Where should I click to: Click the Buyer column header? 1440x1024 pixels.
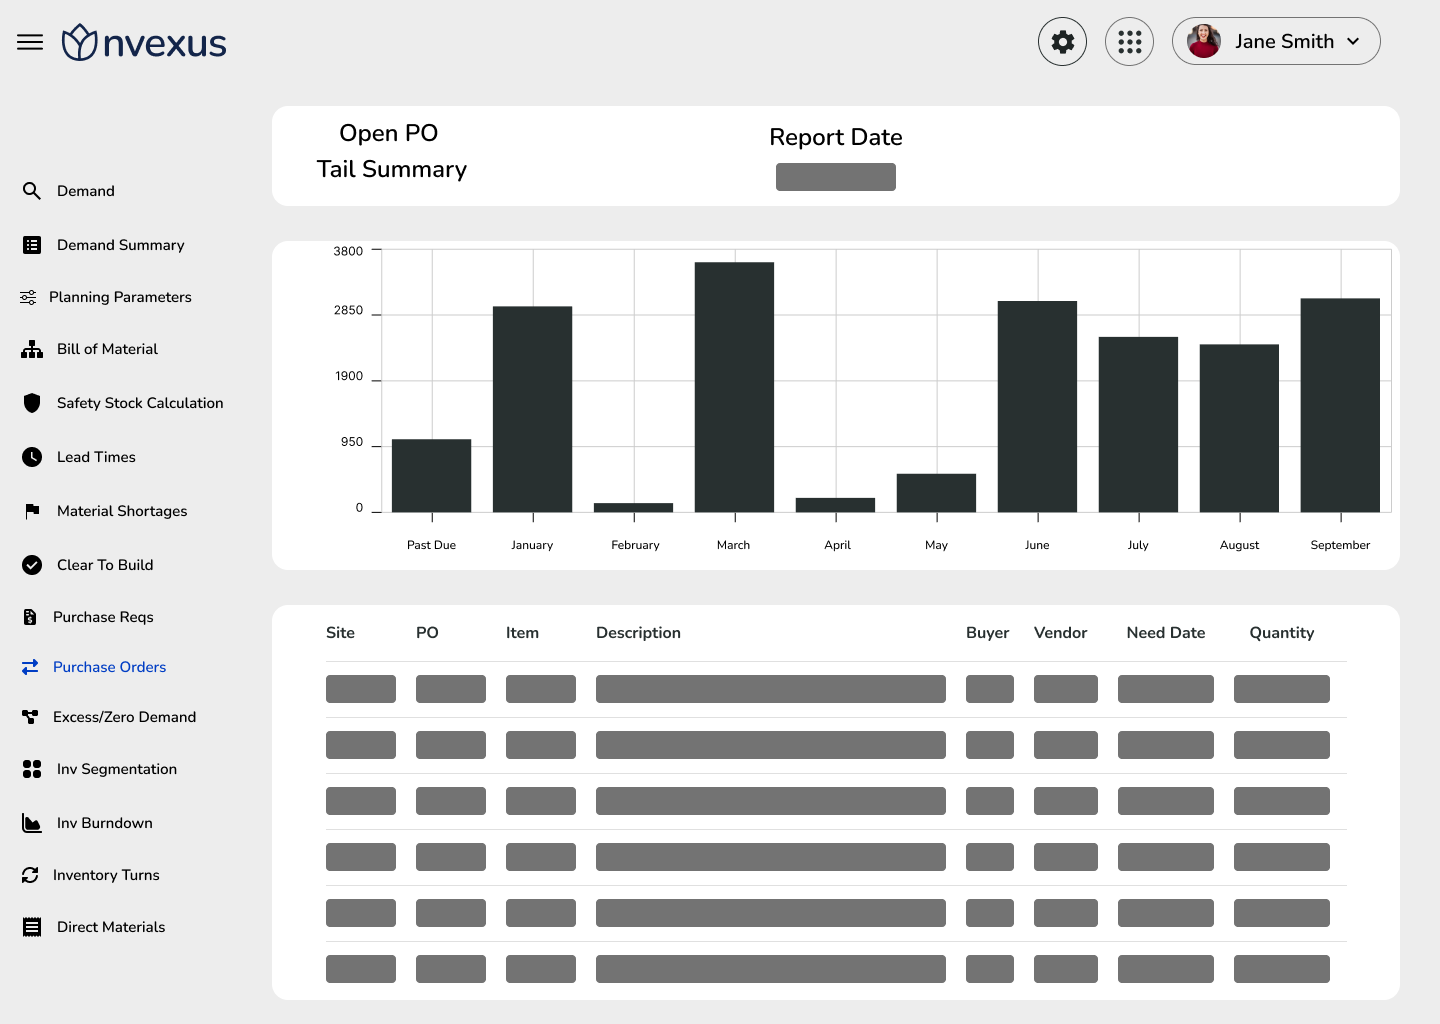pyautogui.click(x=988, y=633)
